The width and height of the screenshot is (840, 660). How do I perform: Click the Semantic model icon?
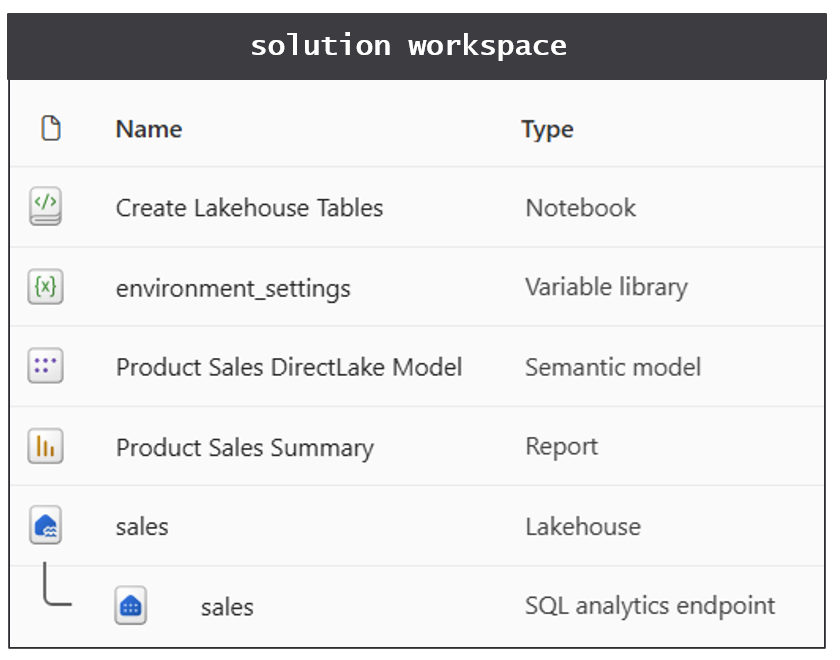coord(45,366)
